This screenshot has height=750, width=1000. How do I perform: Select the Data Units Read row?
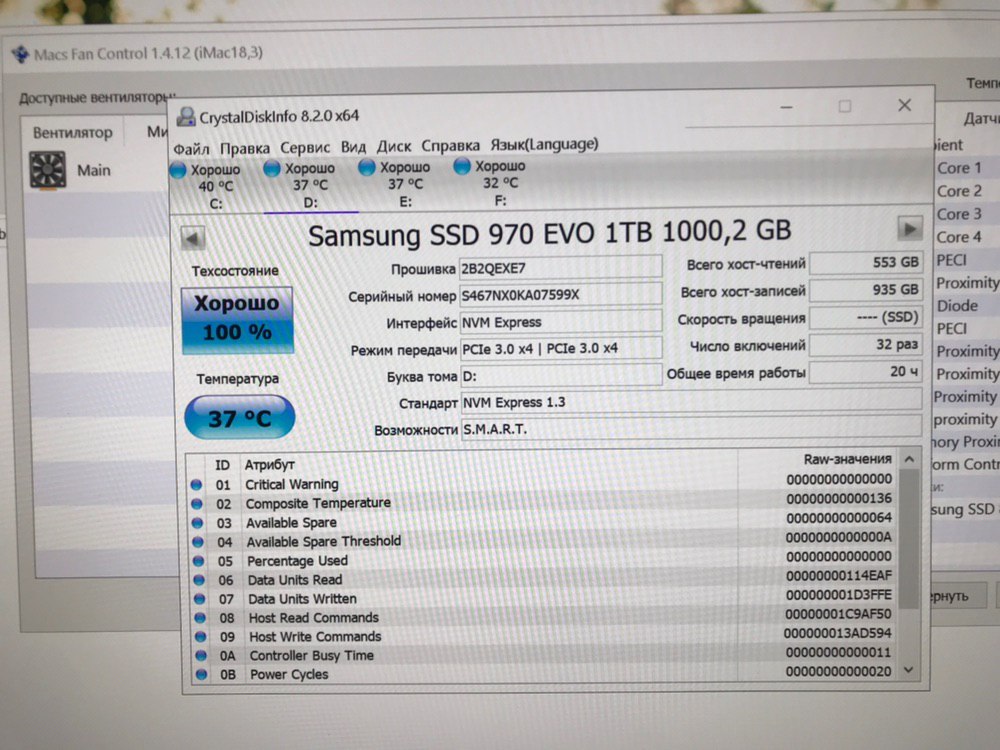[542, 578]
